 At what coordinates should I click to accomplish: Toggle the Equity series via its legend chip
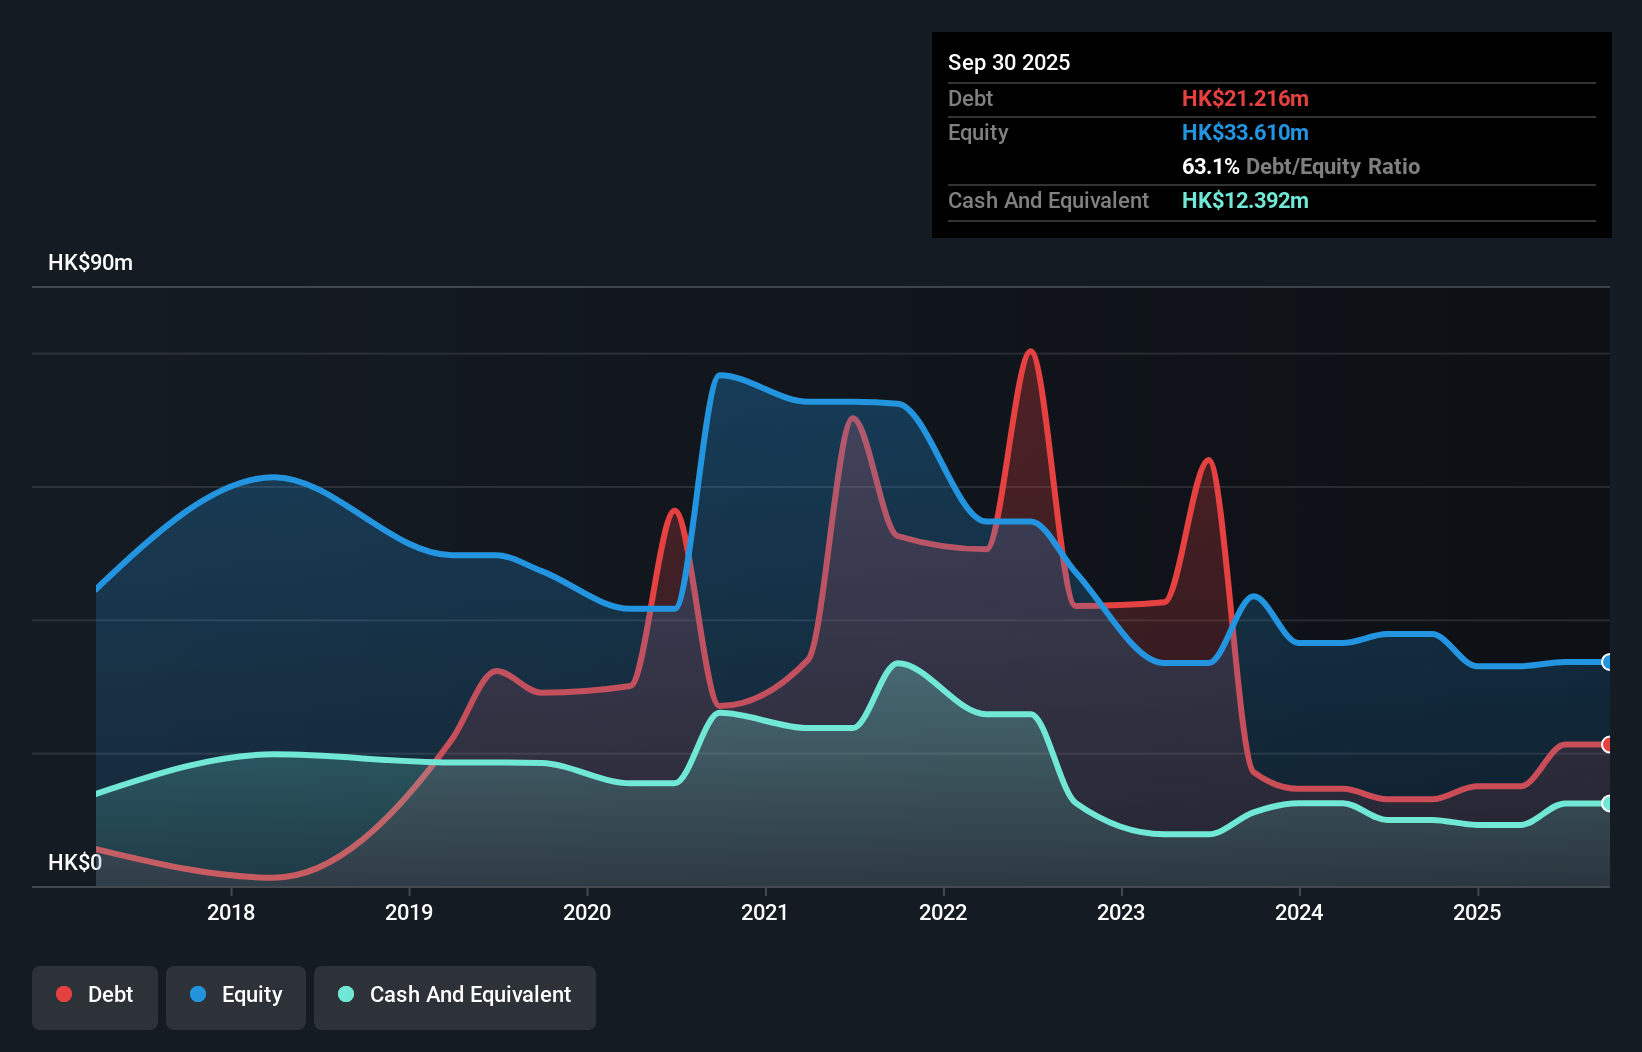coord(235,996)
